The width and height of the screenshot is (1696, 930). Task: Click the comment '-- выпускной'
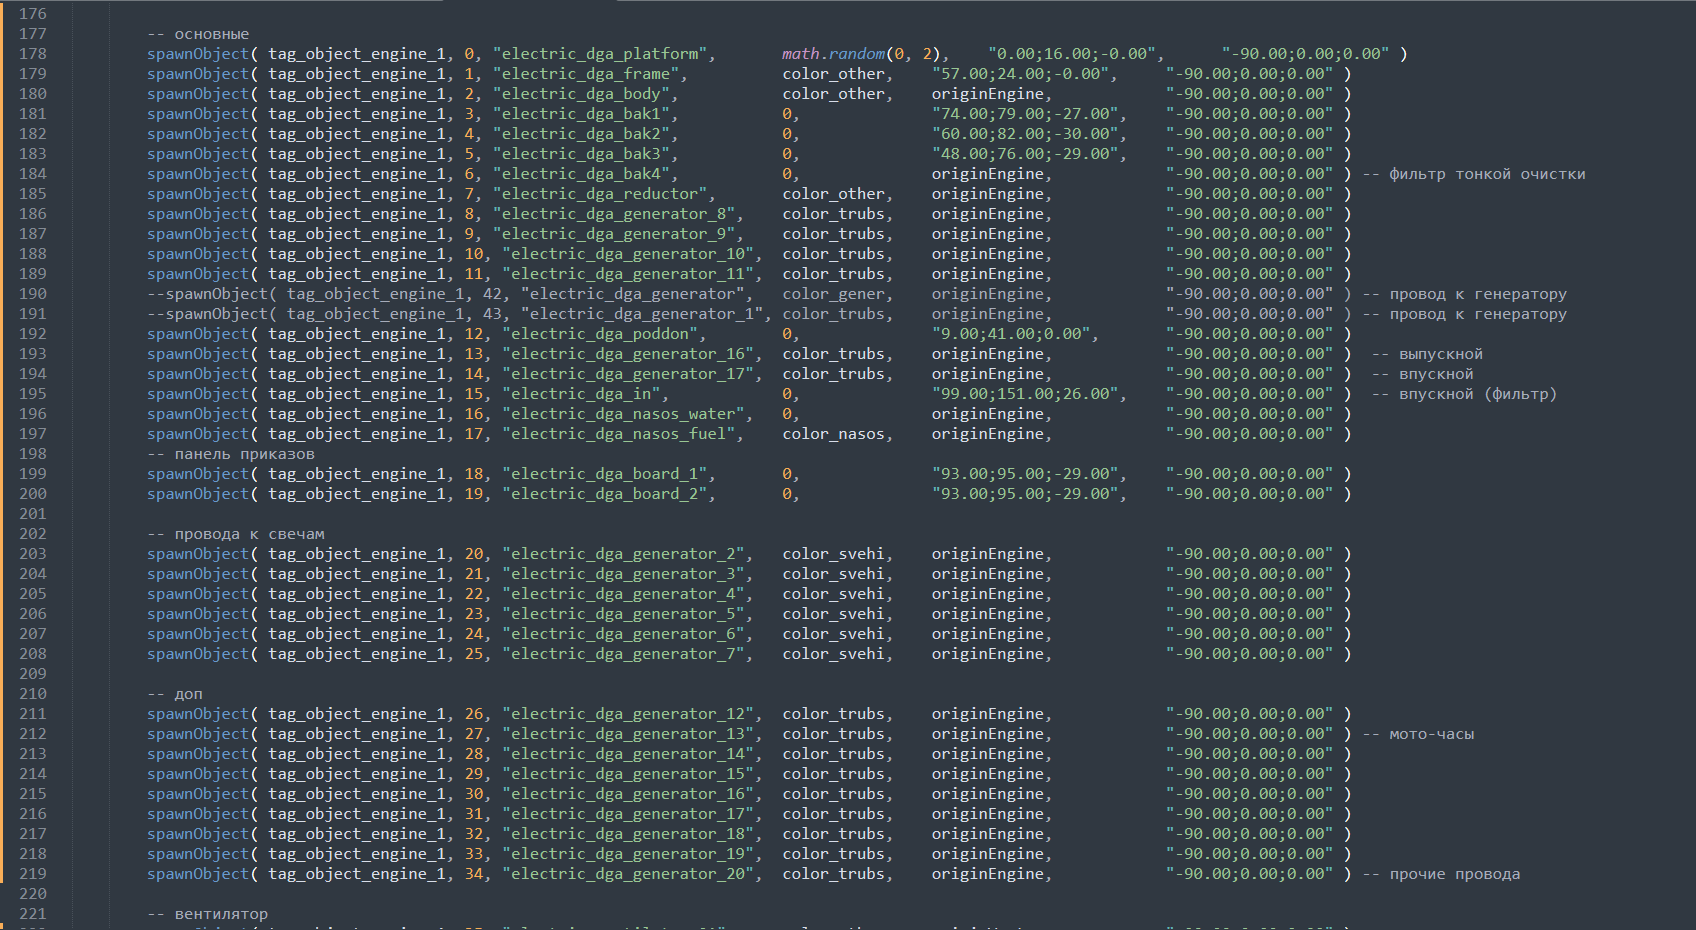click(1427, 354)
